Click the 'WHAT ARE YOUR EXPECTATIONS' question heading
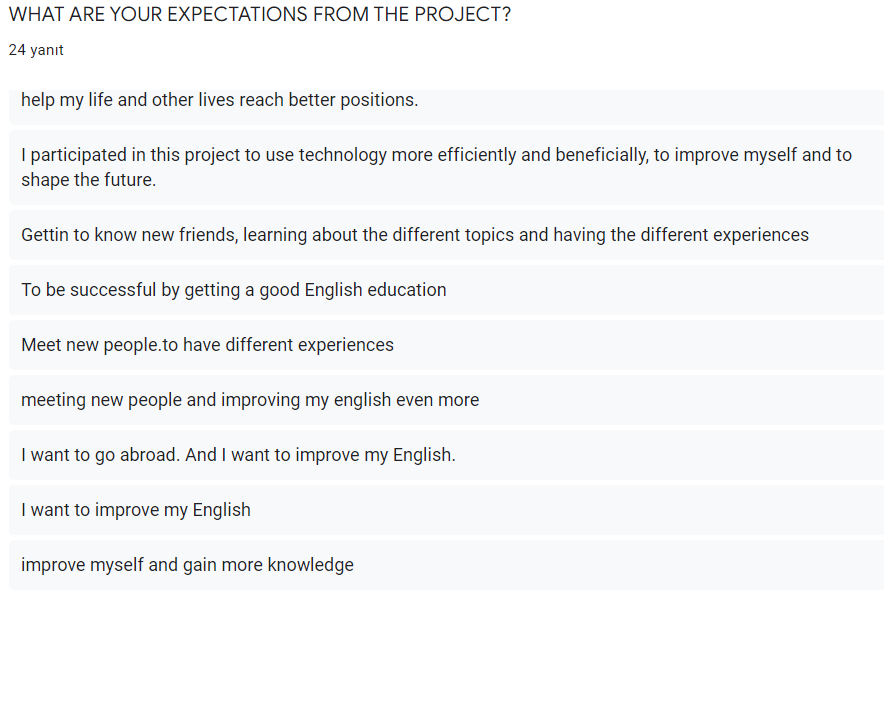The height and width of the screenshot is (724, 884). pyautogui.click(x=259, y=15)
